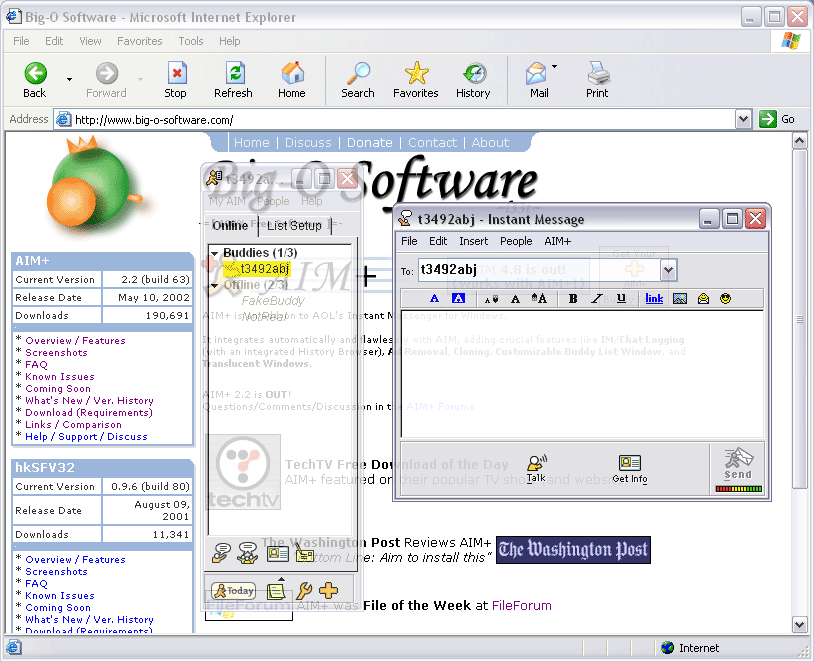Open the View menu in Internet Explorer

(90, 41)
